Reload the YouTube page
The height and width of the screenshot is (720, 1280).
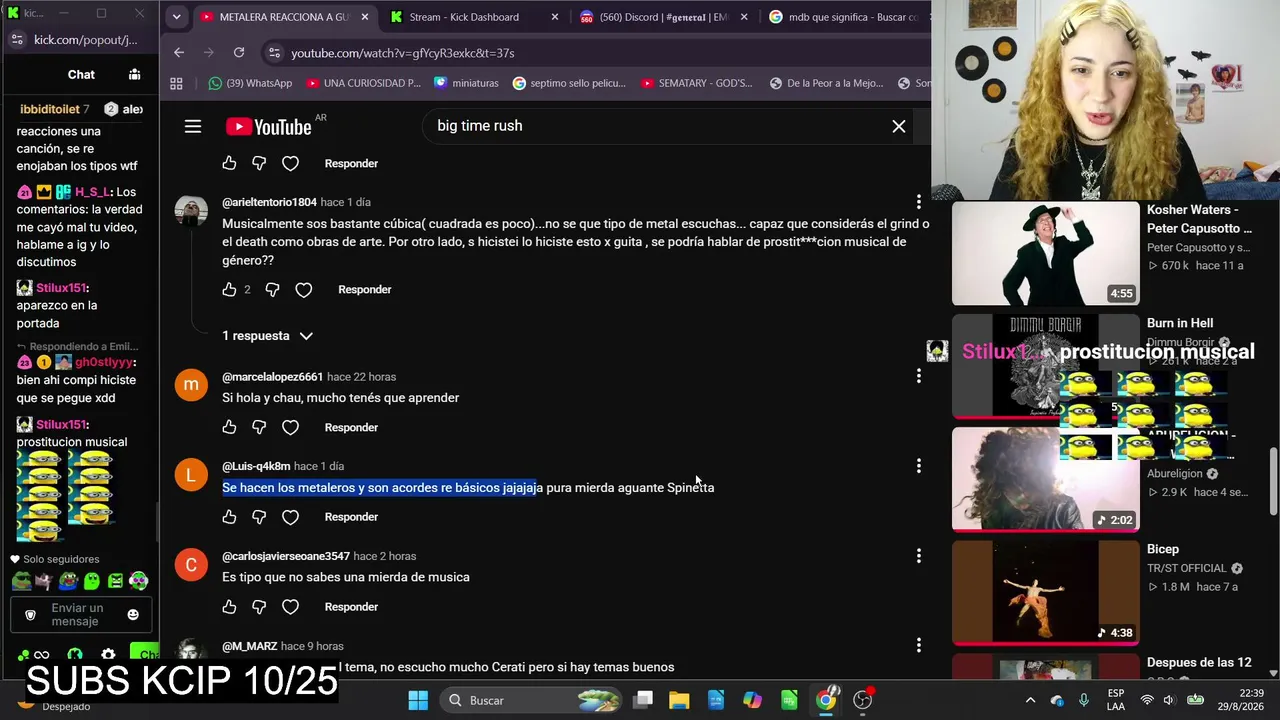(239, 52)
